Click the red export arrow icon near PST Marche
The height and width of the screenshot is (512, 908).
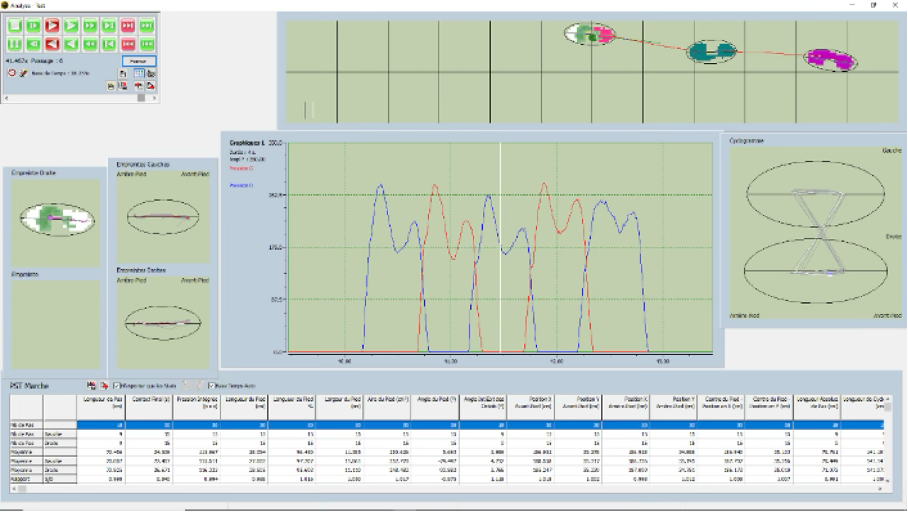[x=104, y=386]
